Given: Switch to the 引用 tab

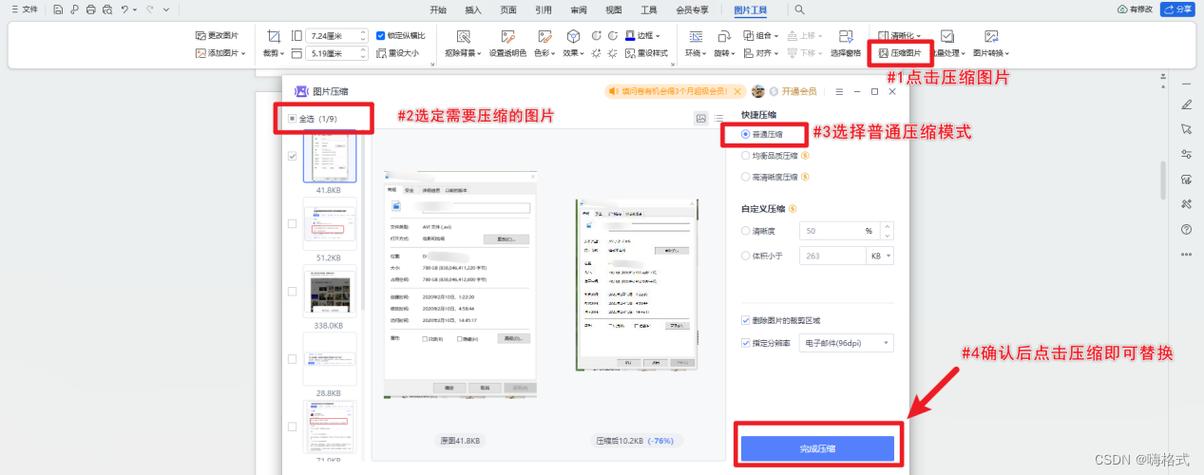Looking at the screenshot, I should click(543, 10).
